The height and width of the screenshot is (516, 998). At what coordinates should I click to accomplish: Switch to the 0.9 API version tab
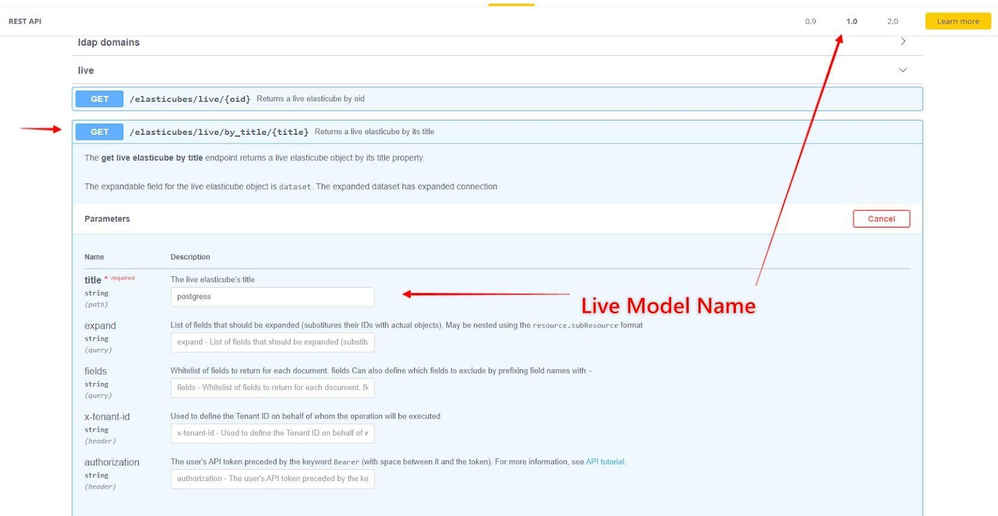[x=810, y=21]
